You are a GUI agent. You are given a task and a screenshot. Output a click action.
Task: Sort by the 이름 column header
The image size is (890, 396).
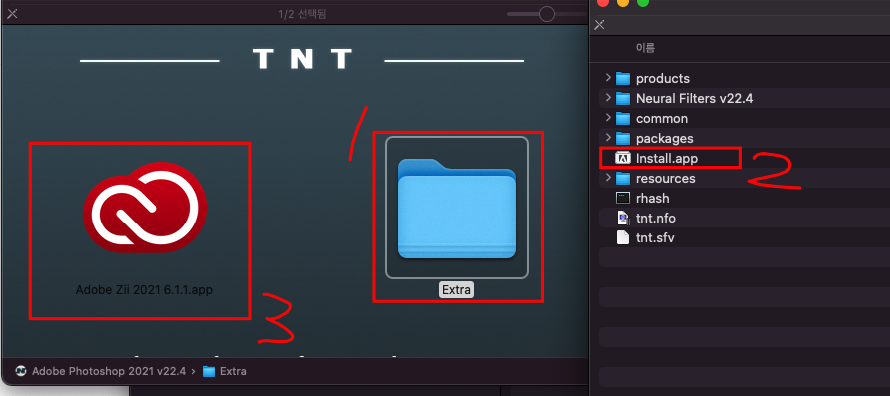coord(645,48)
